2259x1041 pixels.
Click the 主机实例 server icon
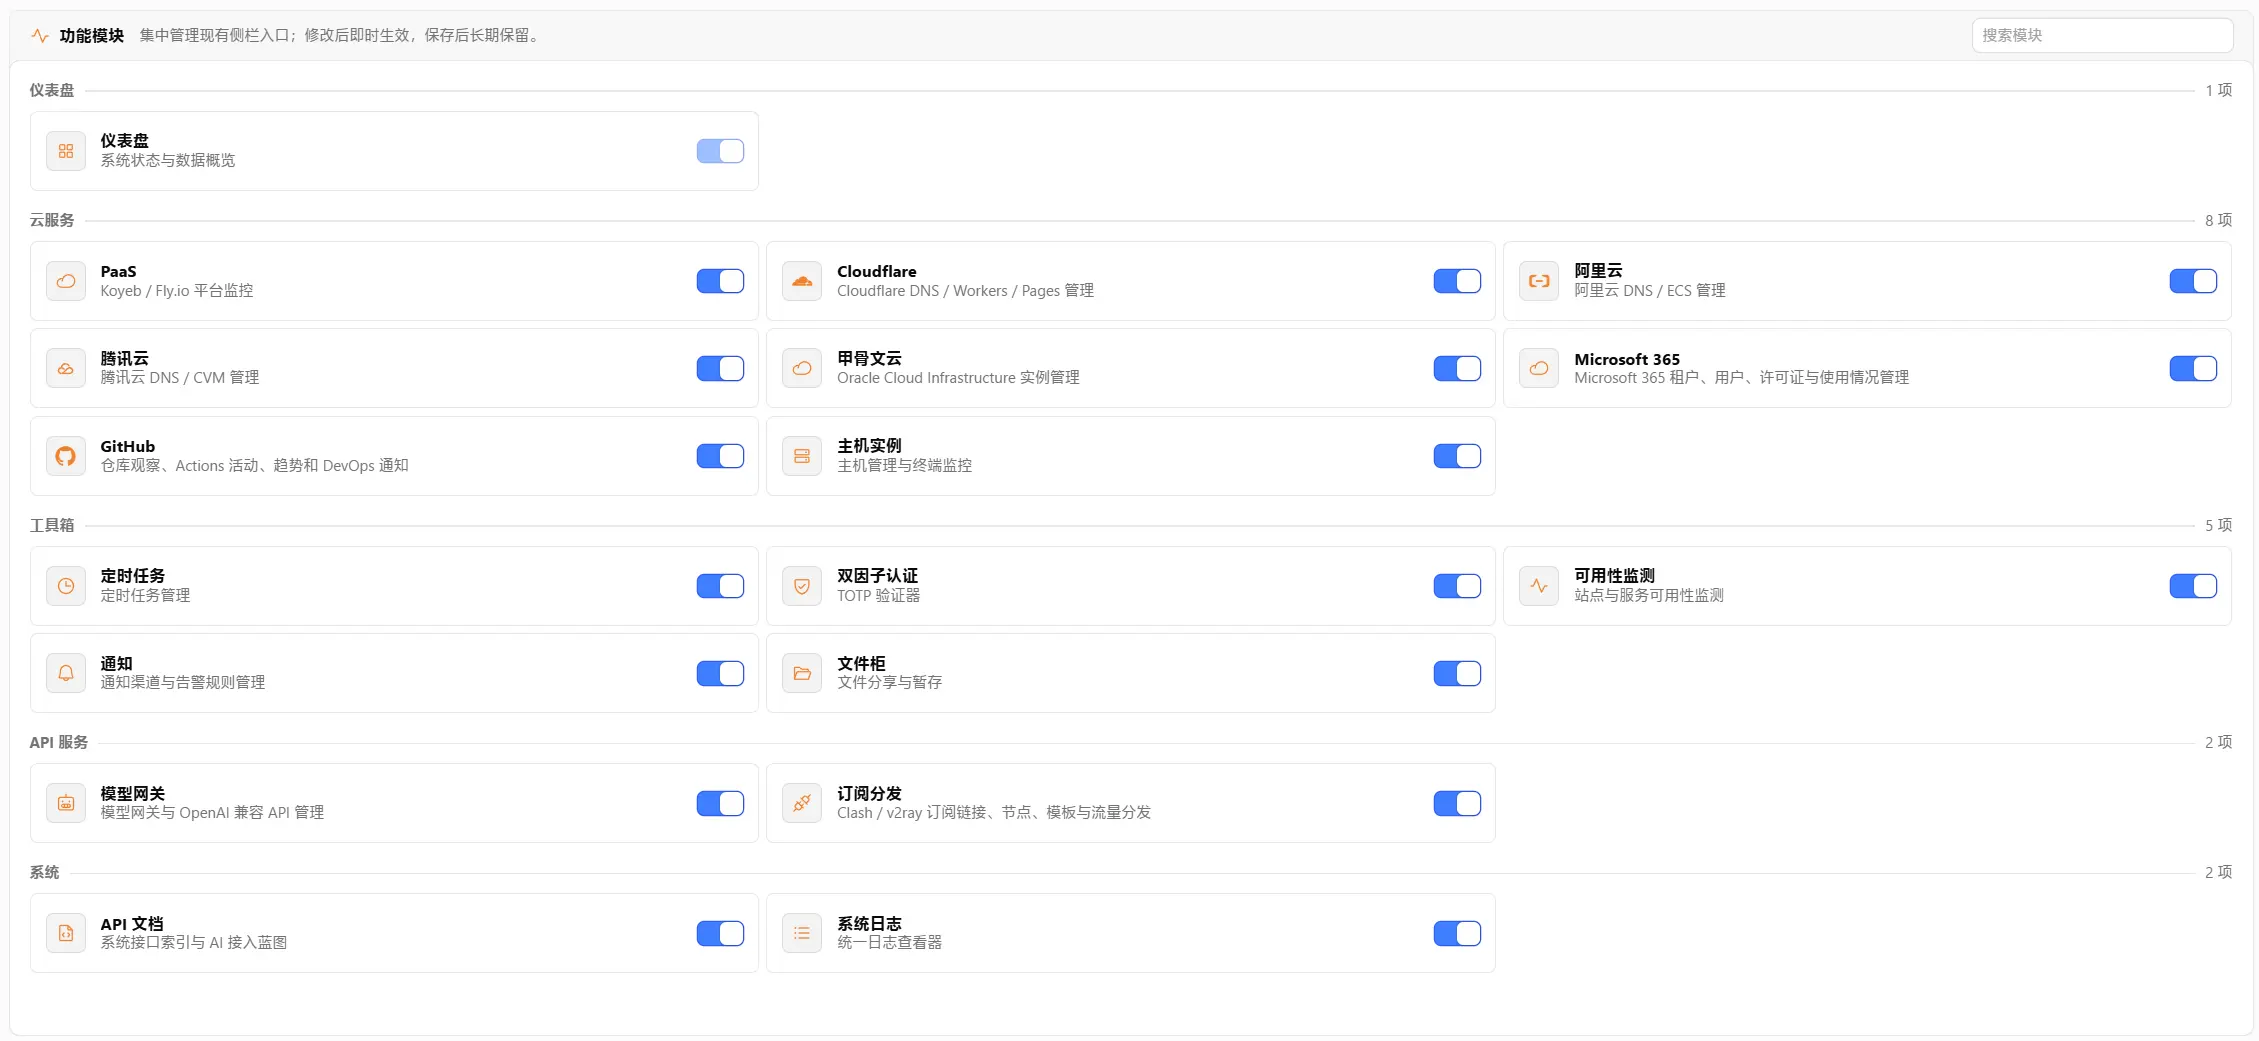[802, 456]
